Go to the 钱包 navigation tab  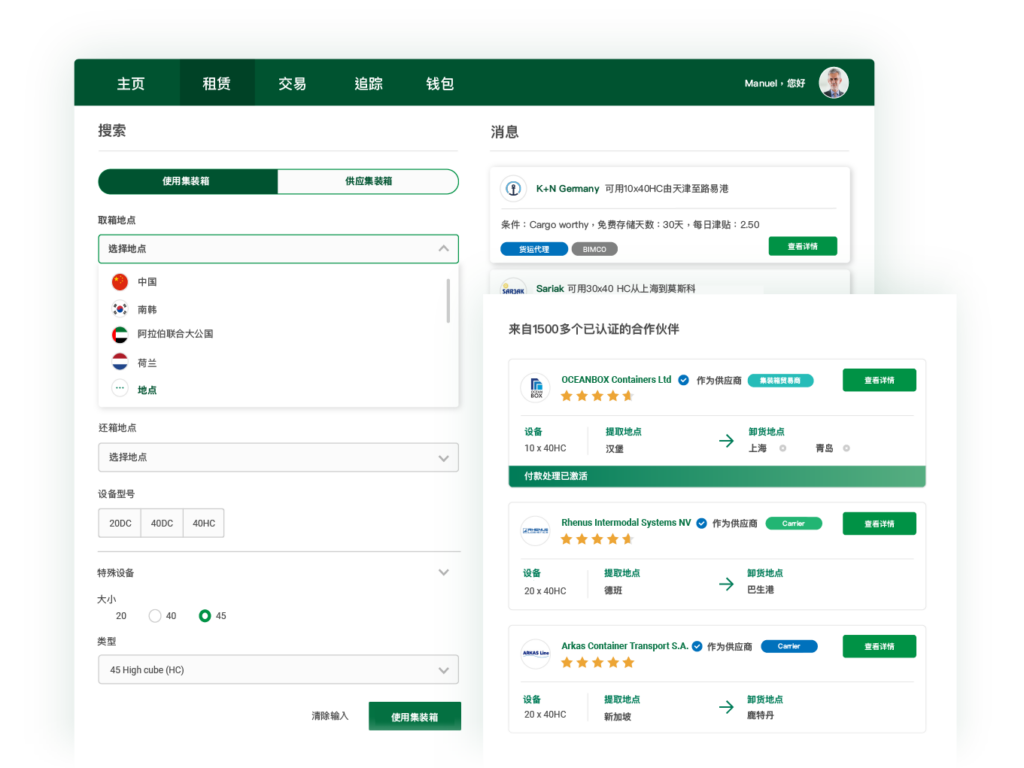pos(440,84)
